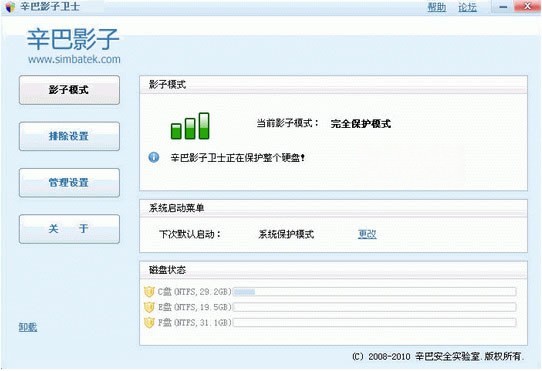Click 完全保护模式 current mode text
Image resolution: width=542 pixels, height=371 pixels.
click(x=361, y=124)
